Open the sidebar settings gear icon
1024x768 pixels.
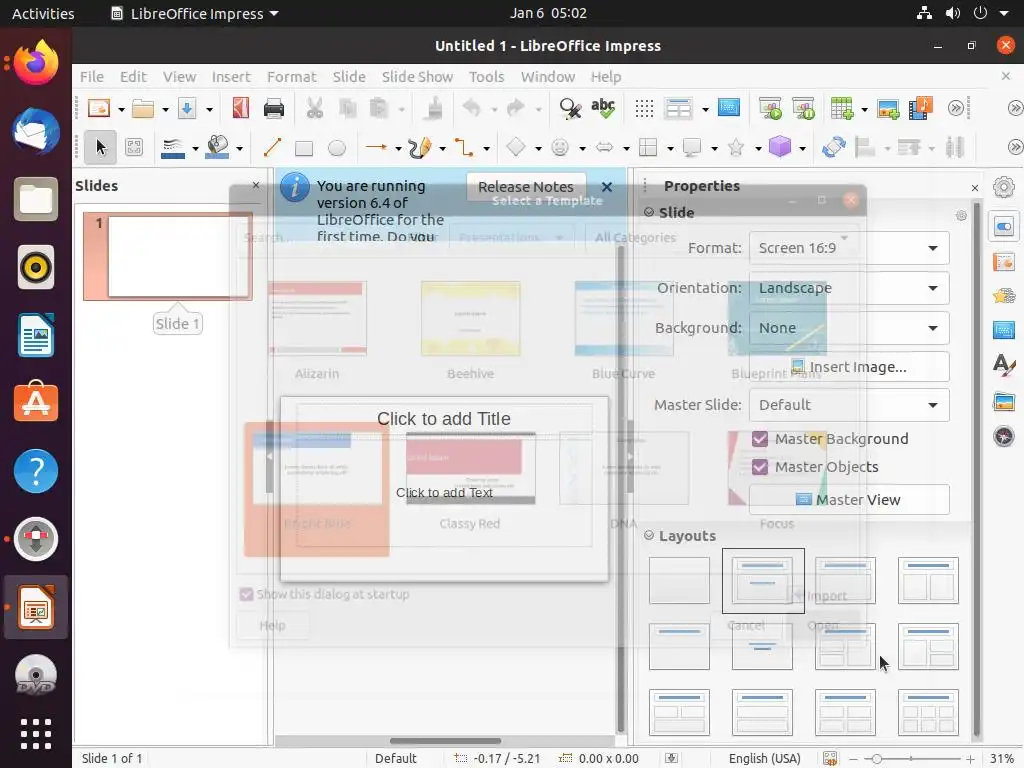click(x=1004, y=187)
